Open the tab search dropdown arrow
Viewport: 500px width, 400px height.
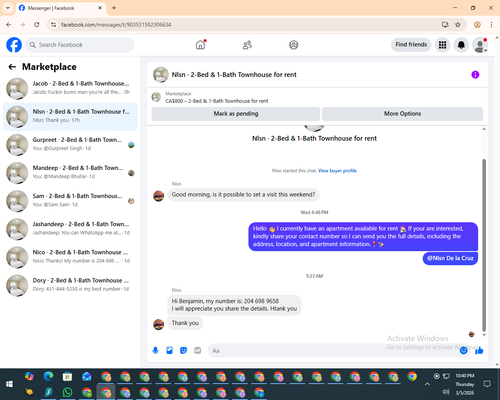tap(8, 8)
